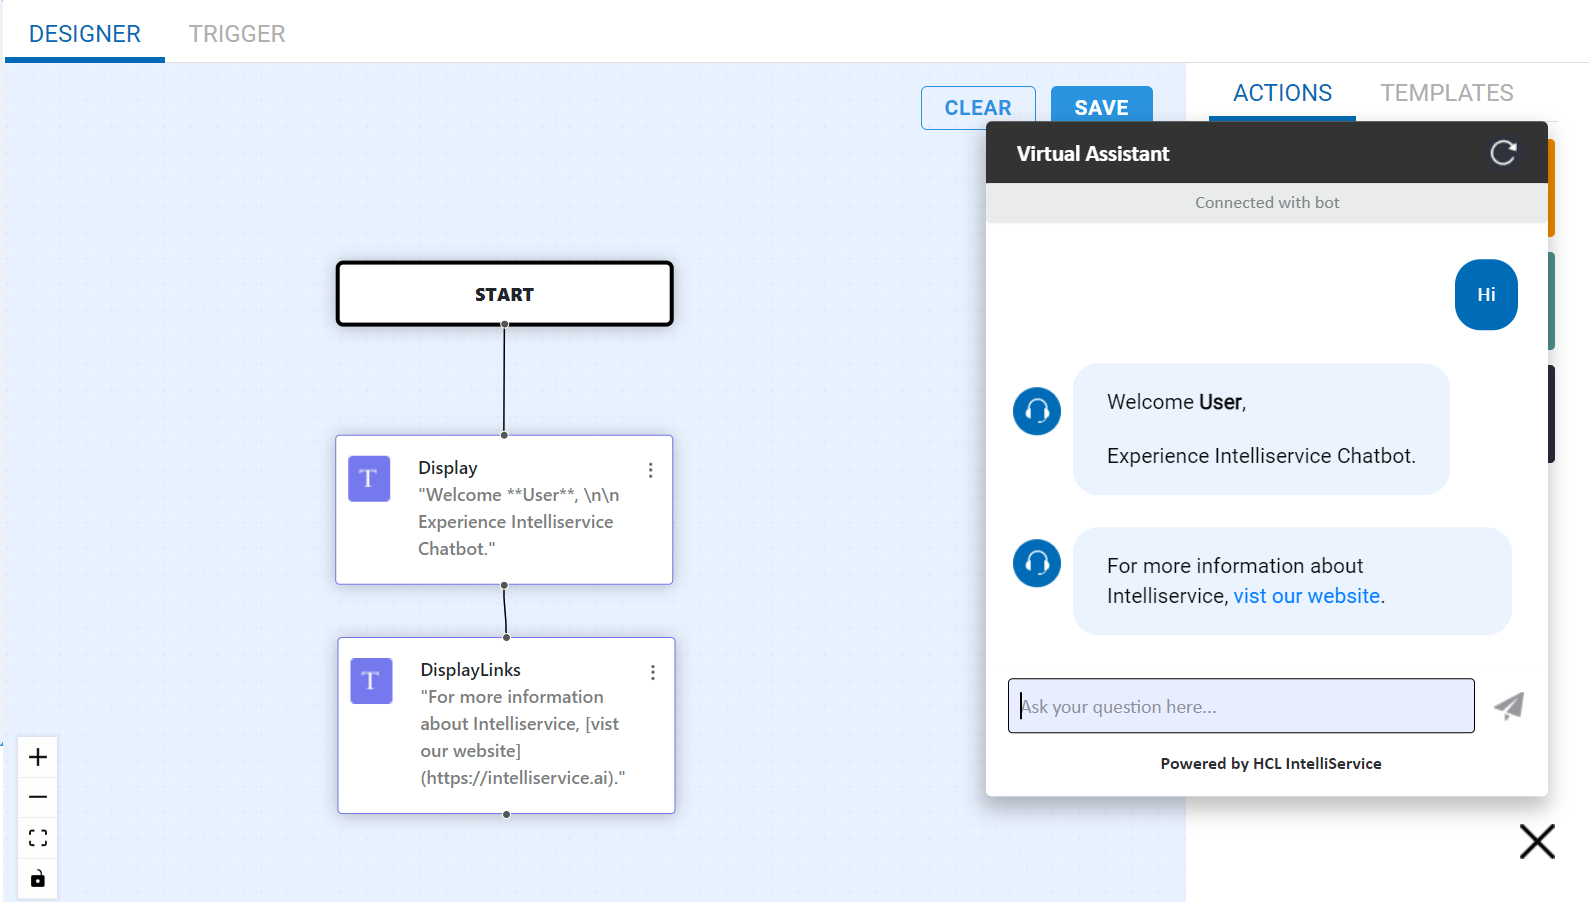This screenshot has height=902, width=1589.
Task: Toggle the canvas interactivity lock
Action: pos(38,878)
